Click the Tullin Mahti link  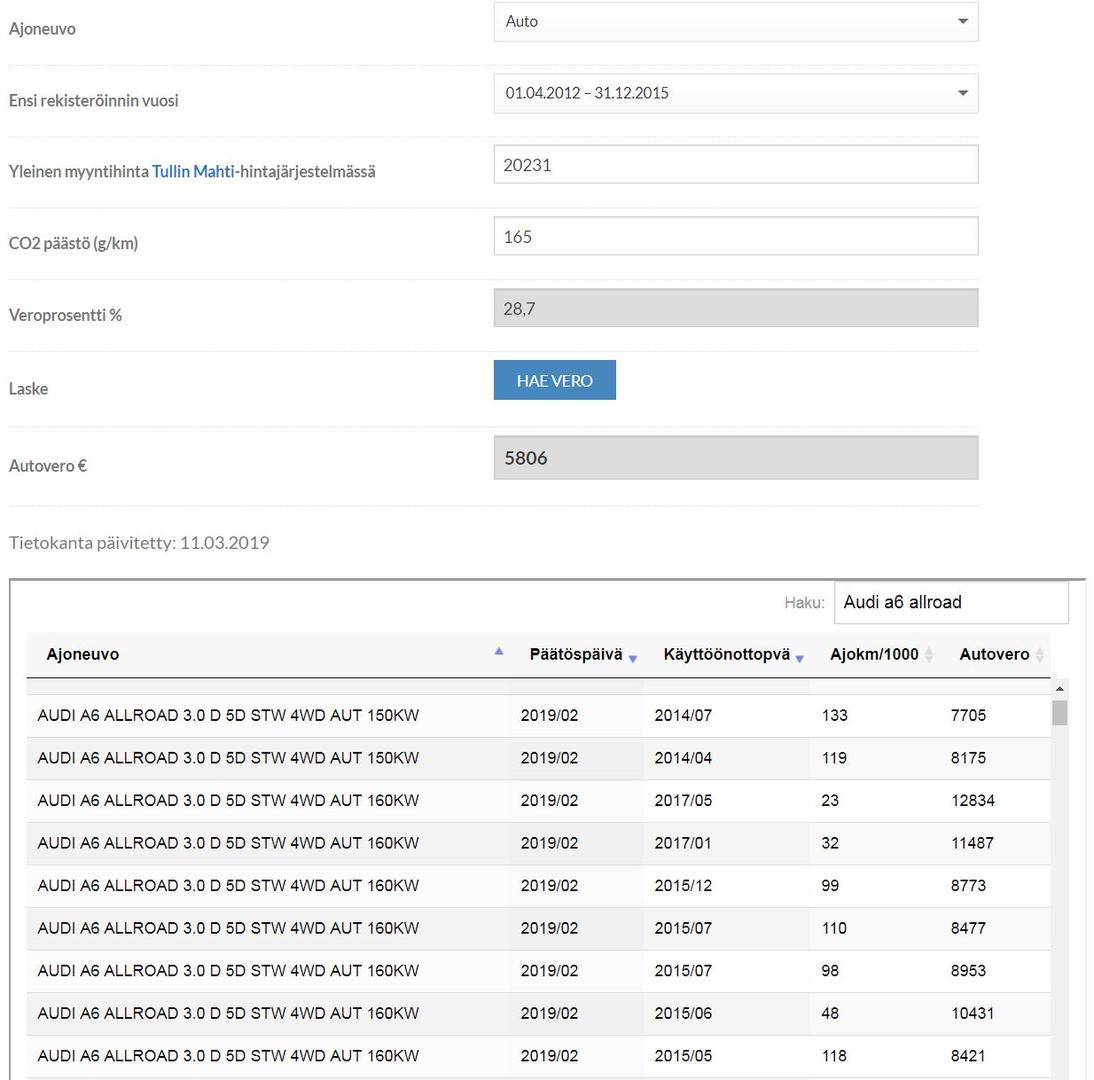tap(193, 171)
